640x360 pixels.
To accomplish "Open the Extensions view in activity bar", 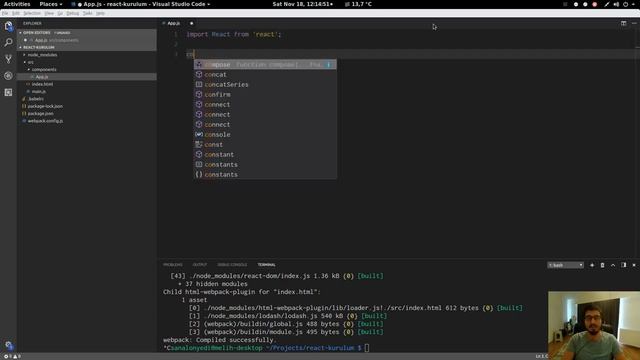I will point(8,93).
